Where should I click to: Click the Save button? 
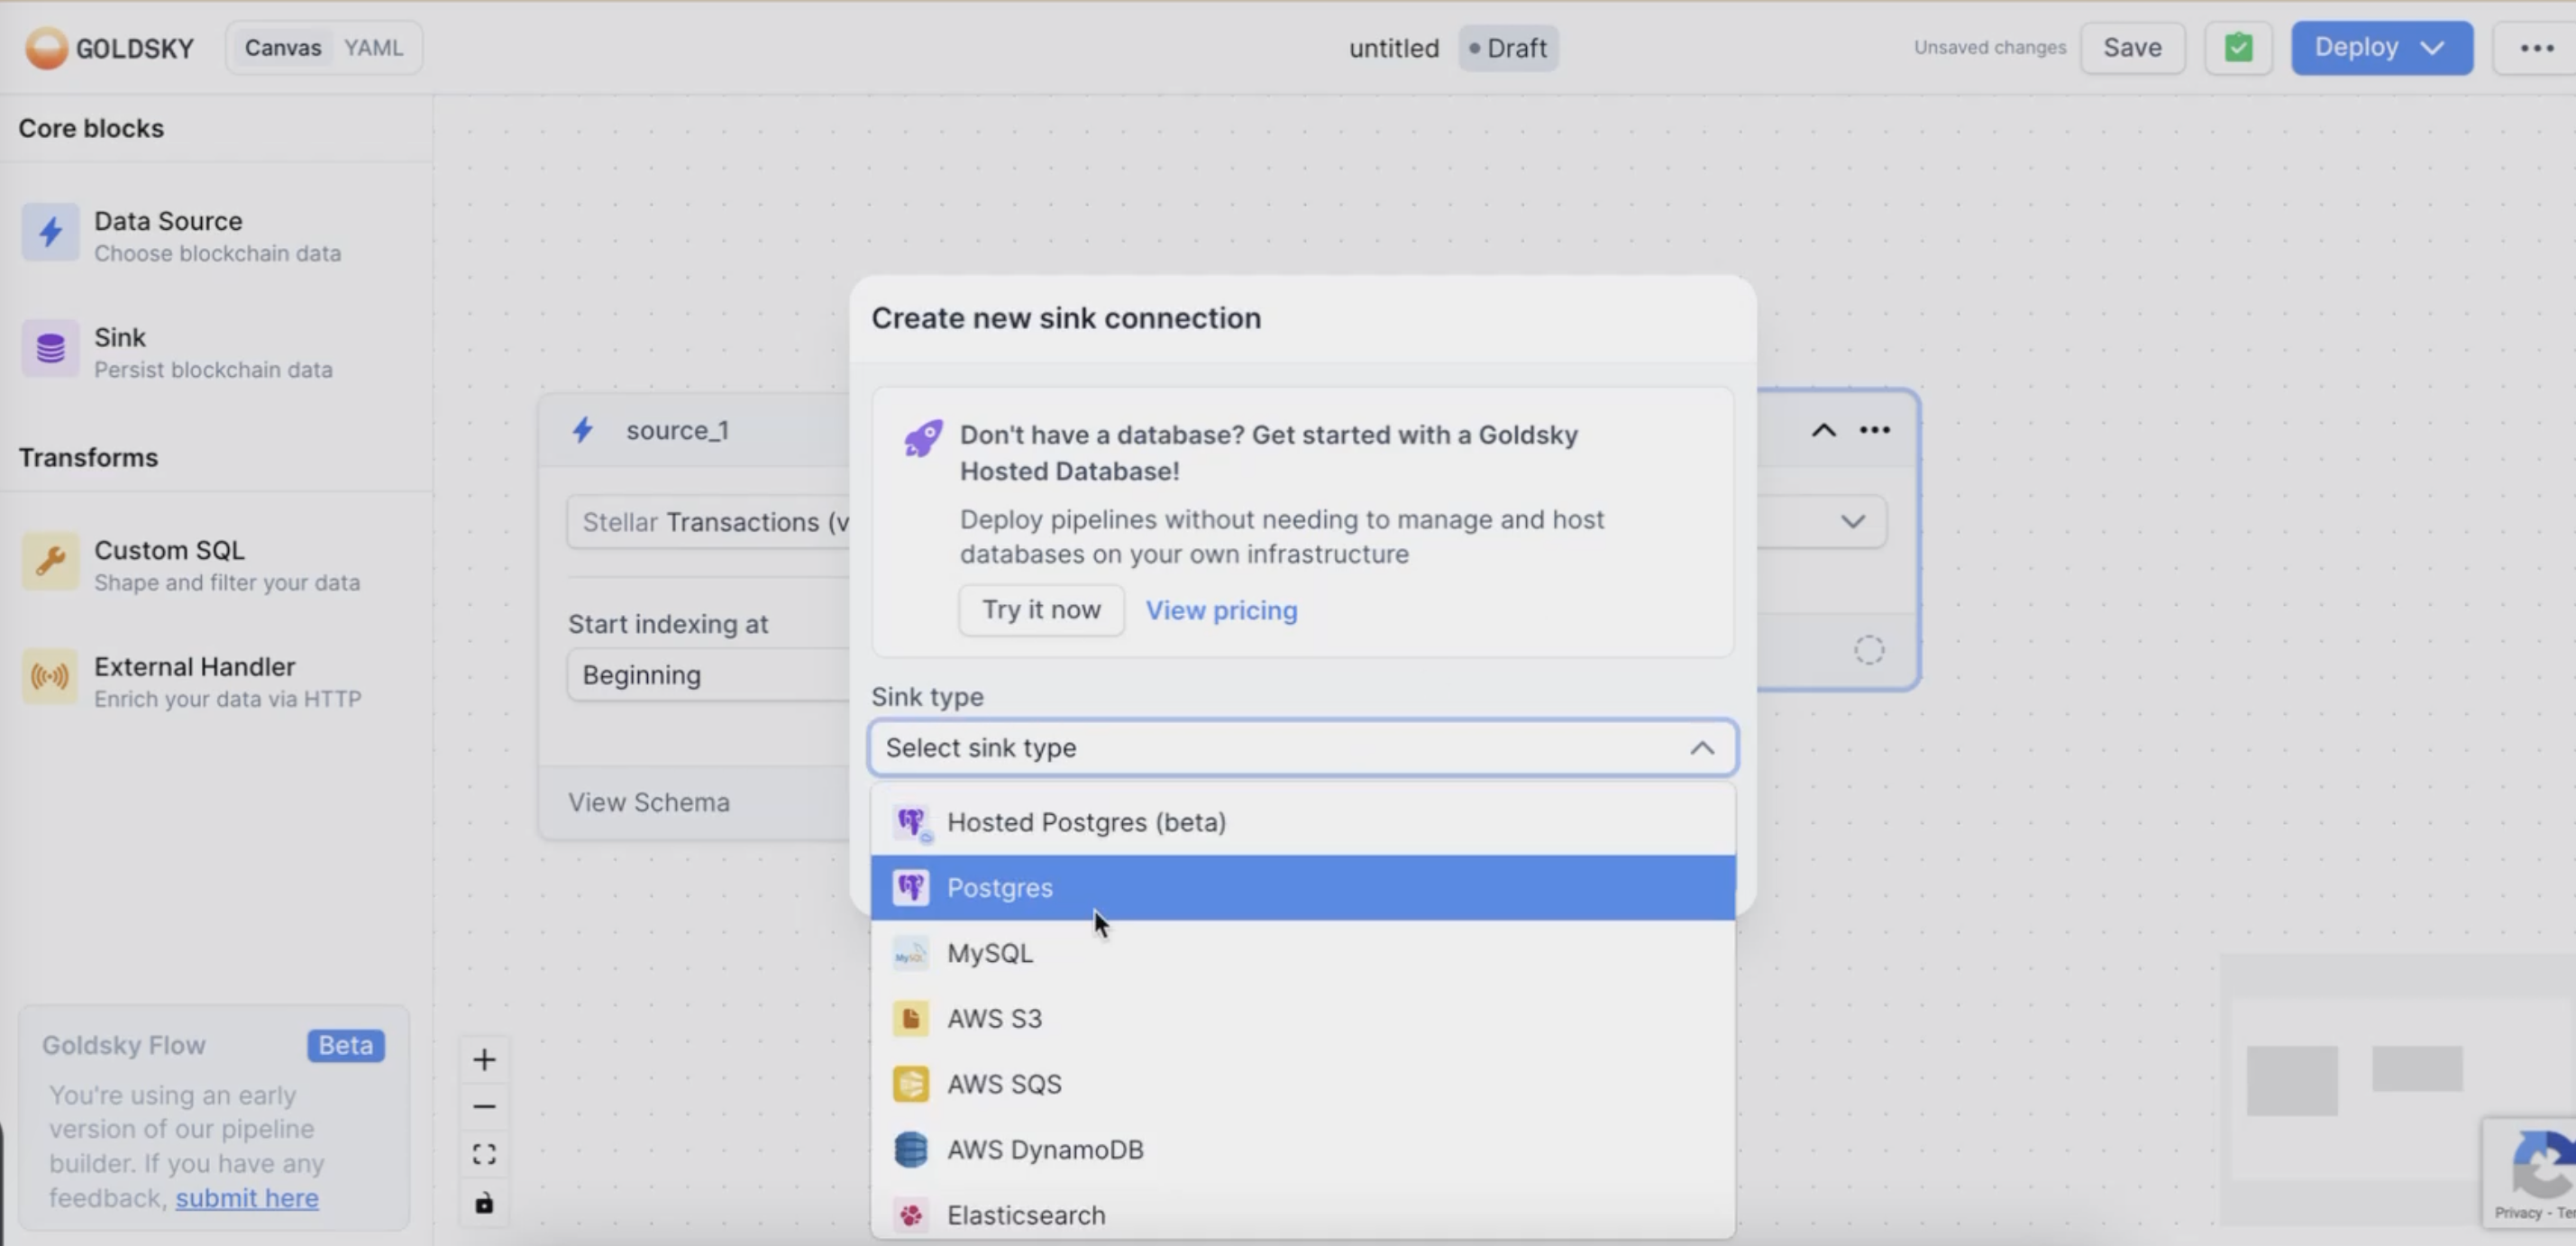tap(2132, 48)
